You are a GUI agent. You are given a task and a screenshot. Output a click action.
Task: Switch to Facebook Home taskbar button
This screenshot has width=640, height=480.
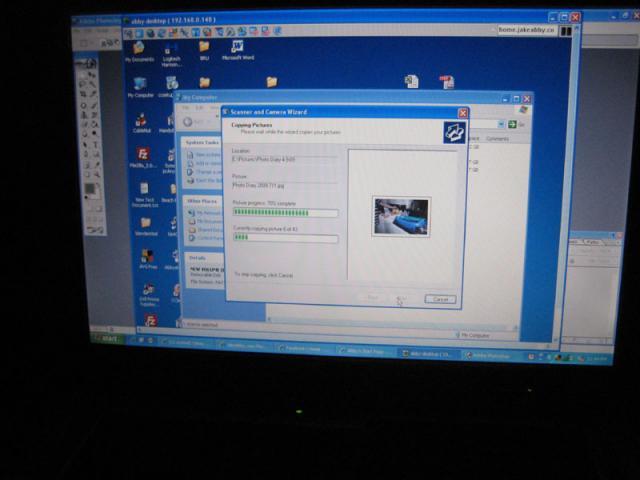click(x=304, y=349)
